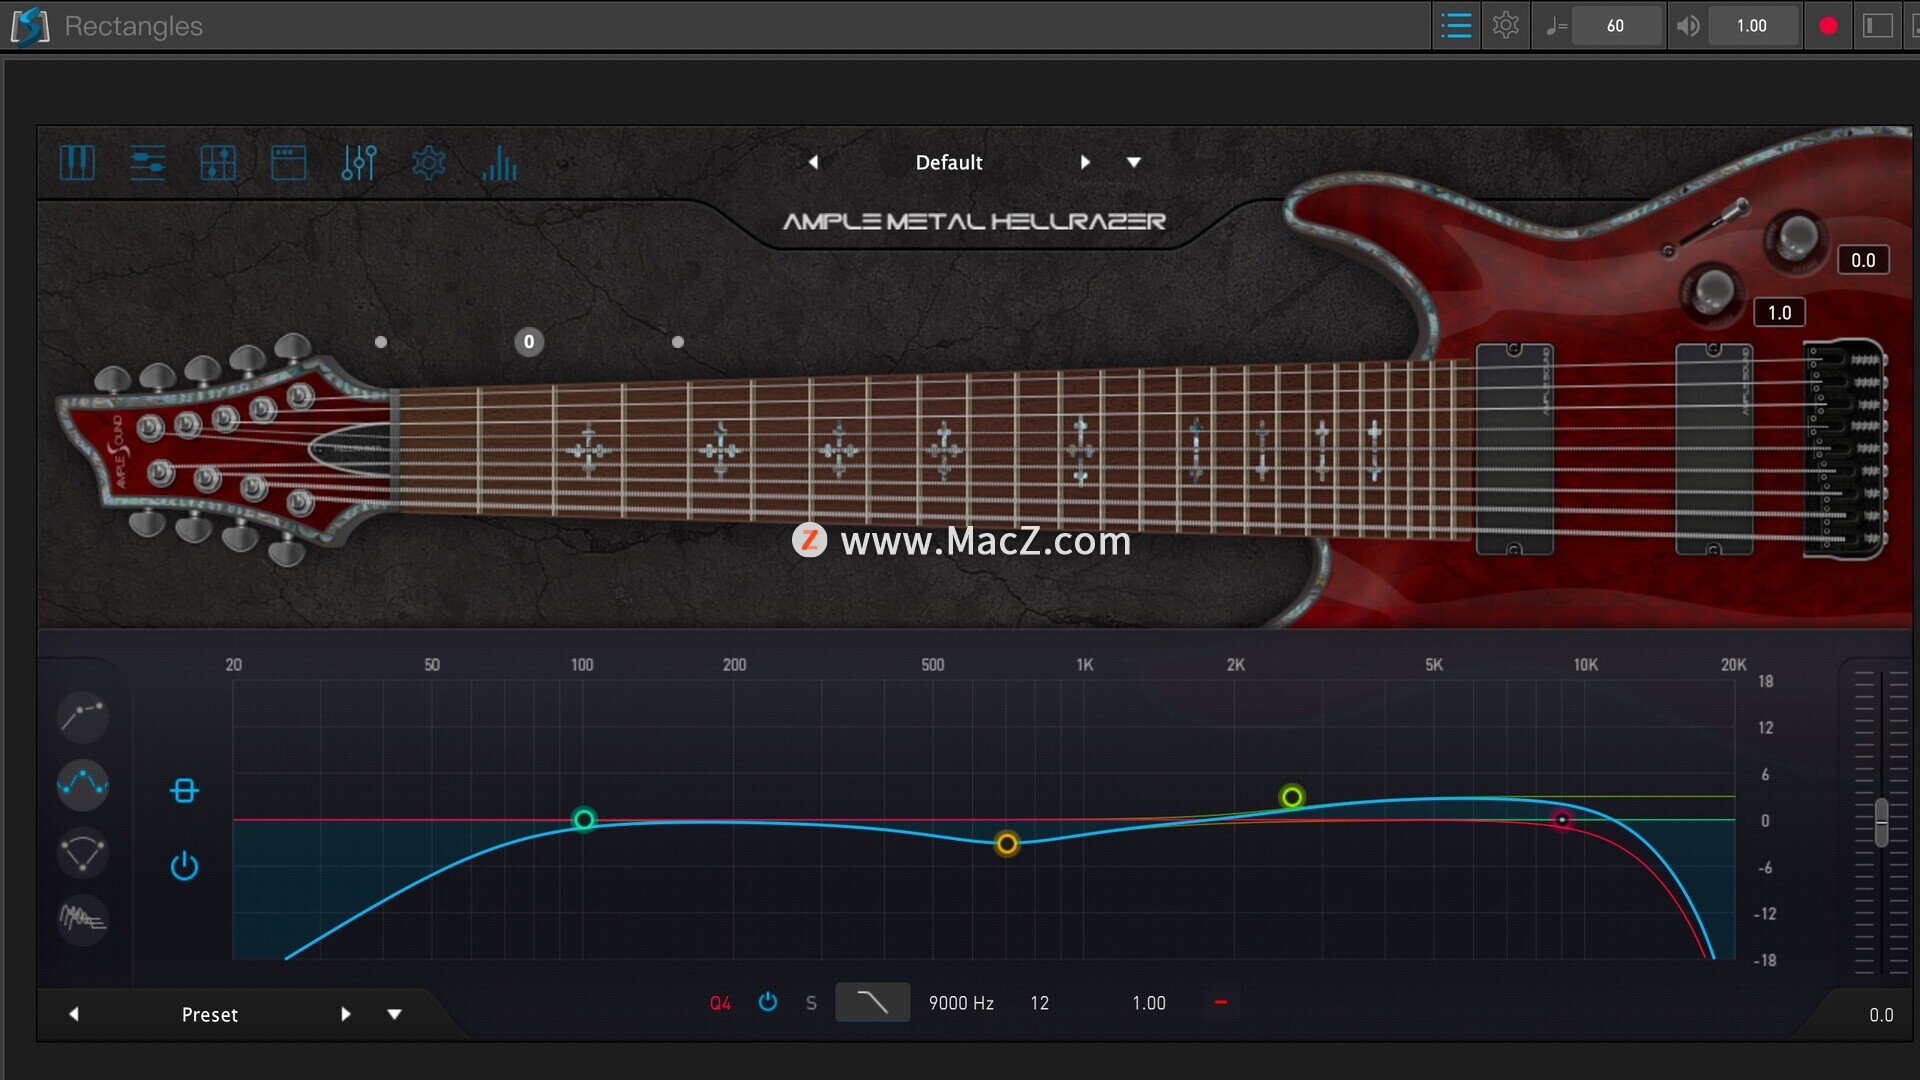Open the keyboard panel icon

click(77, 162)
